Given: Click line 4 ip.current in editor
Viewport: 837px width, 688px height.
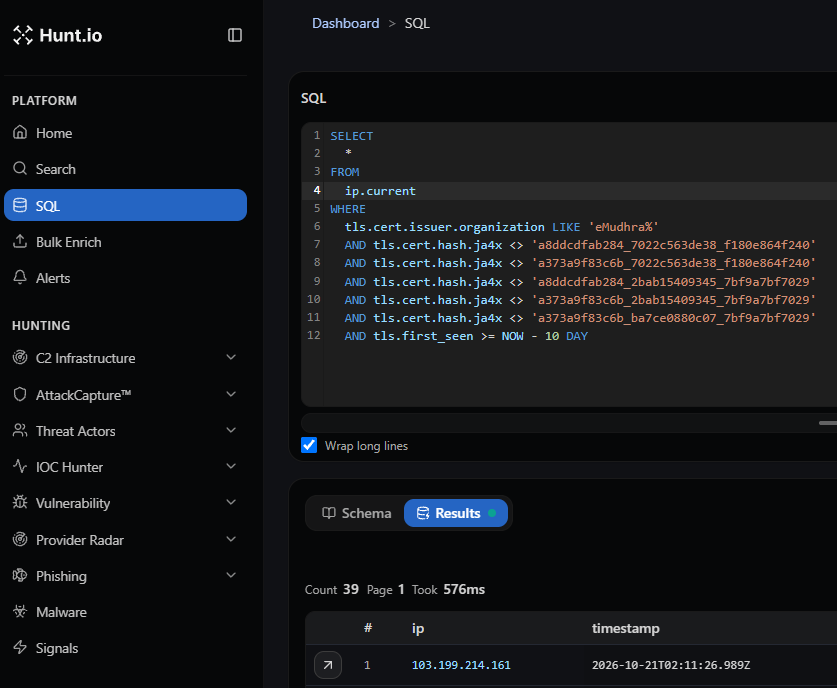Looking at the screenshot, I should click(x=380, y=191).
